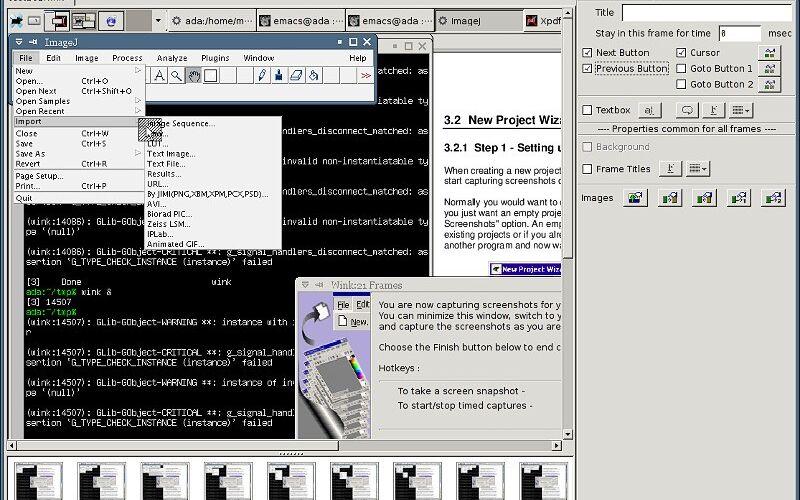
Task: Open font settings in the Textbox row
Action: (x=714, y=110)
